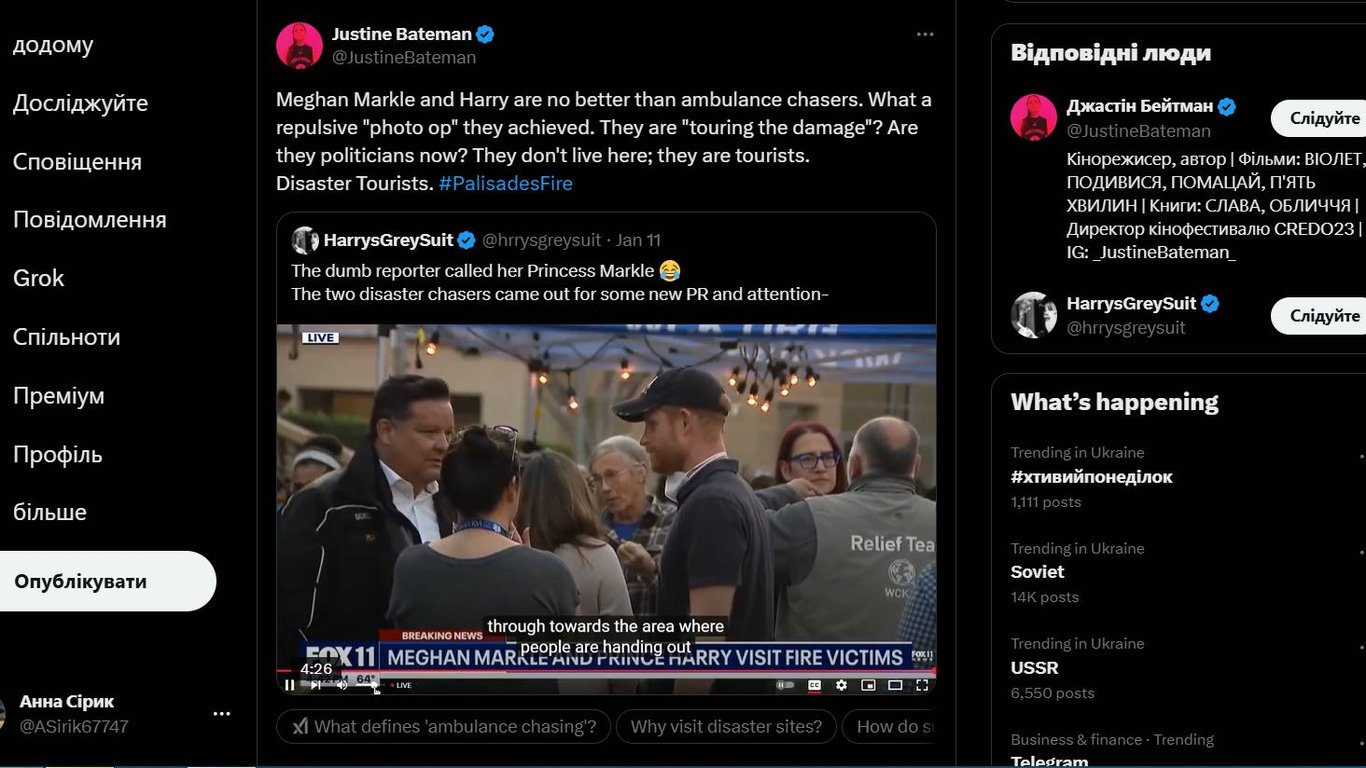The width and height of the screenshot is (1366, 768).
Task: Enable theater mode on video
Action: pyautogui.click(x=895, y=685)
